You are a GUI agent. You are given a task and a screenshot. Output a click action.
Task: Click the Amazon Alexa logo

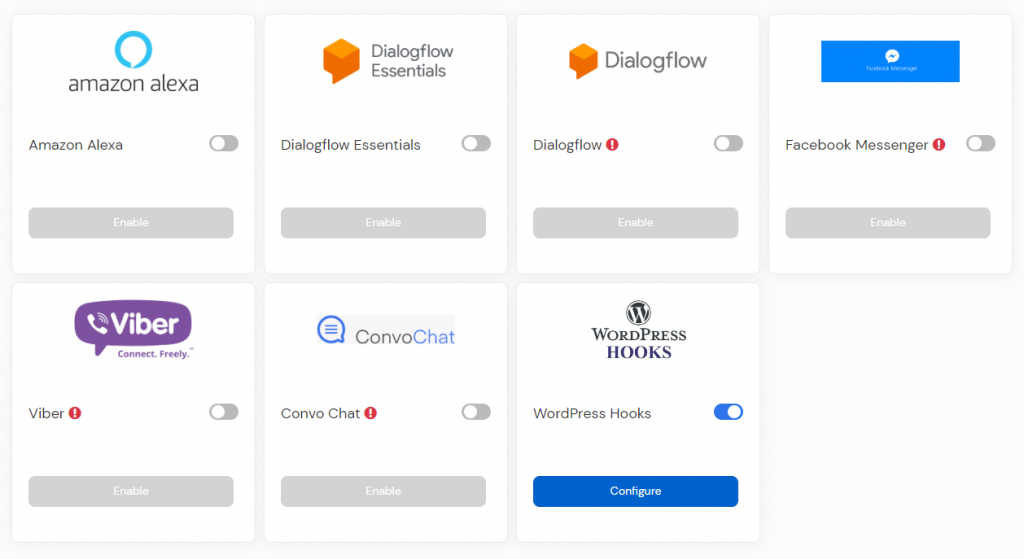point(133,61)
